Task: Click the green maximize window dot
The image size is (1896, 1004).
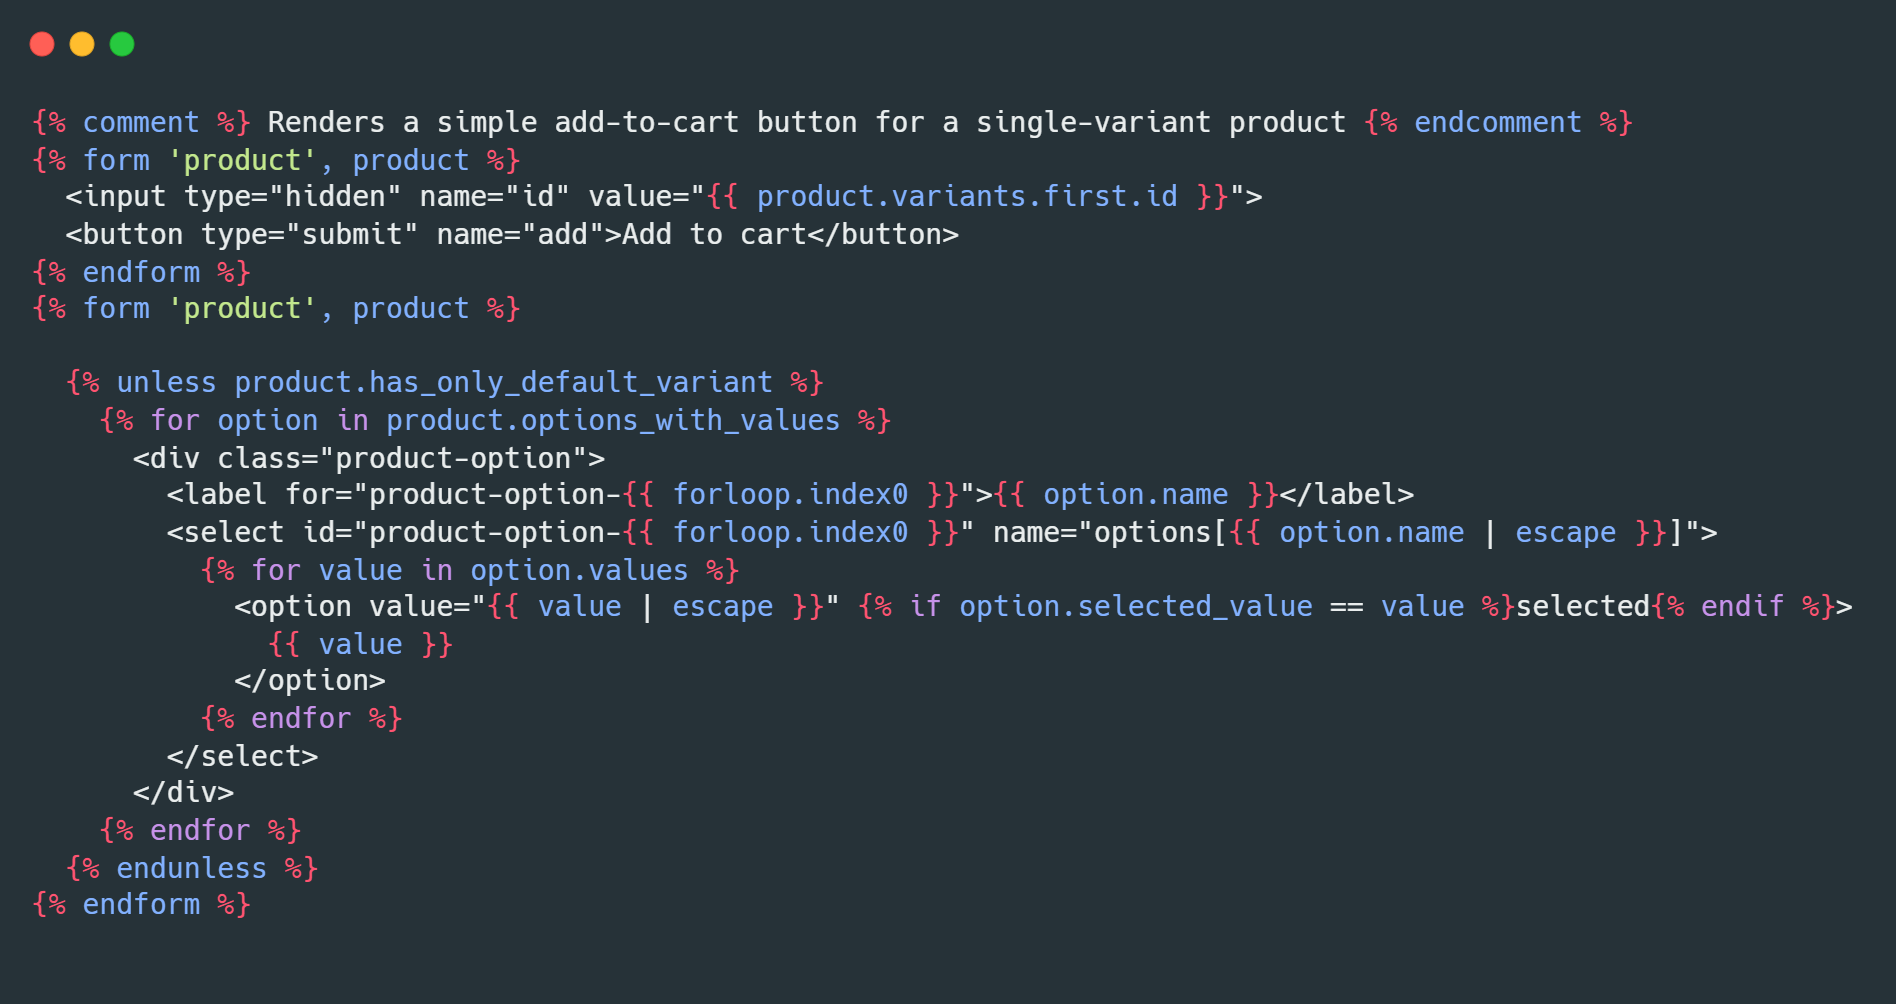Action: click(122, 44)
